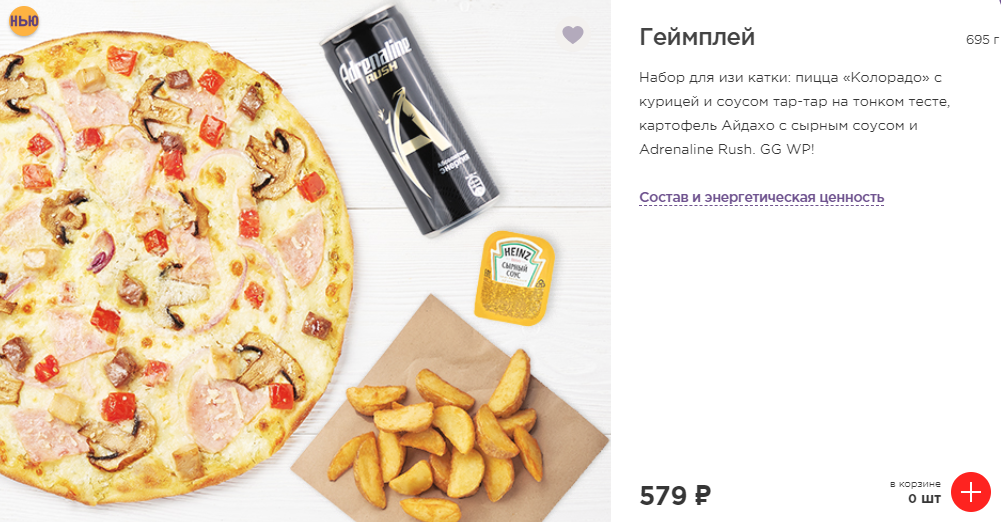Click the 579 ₽ price
Viewport: 1001px width, 522px height.
pyautogui.click(x=675, y=495)
